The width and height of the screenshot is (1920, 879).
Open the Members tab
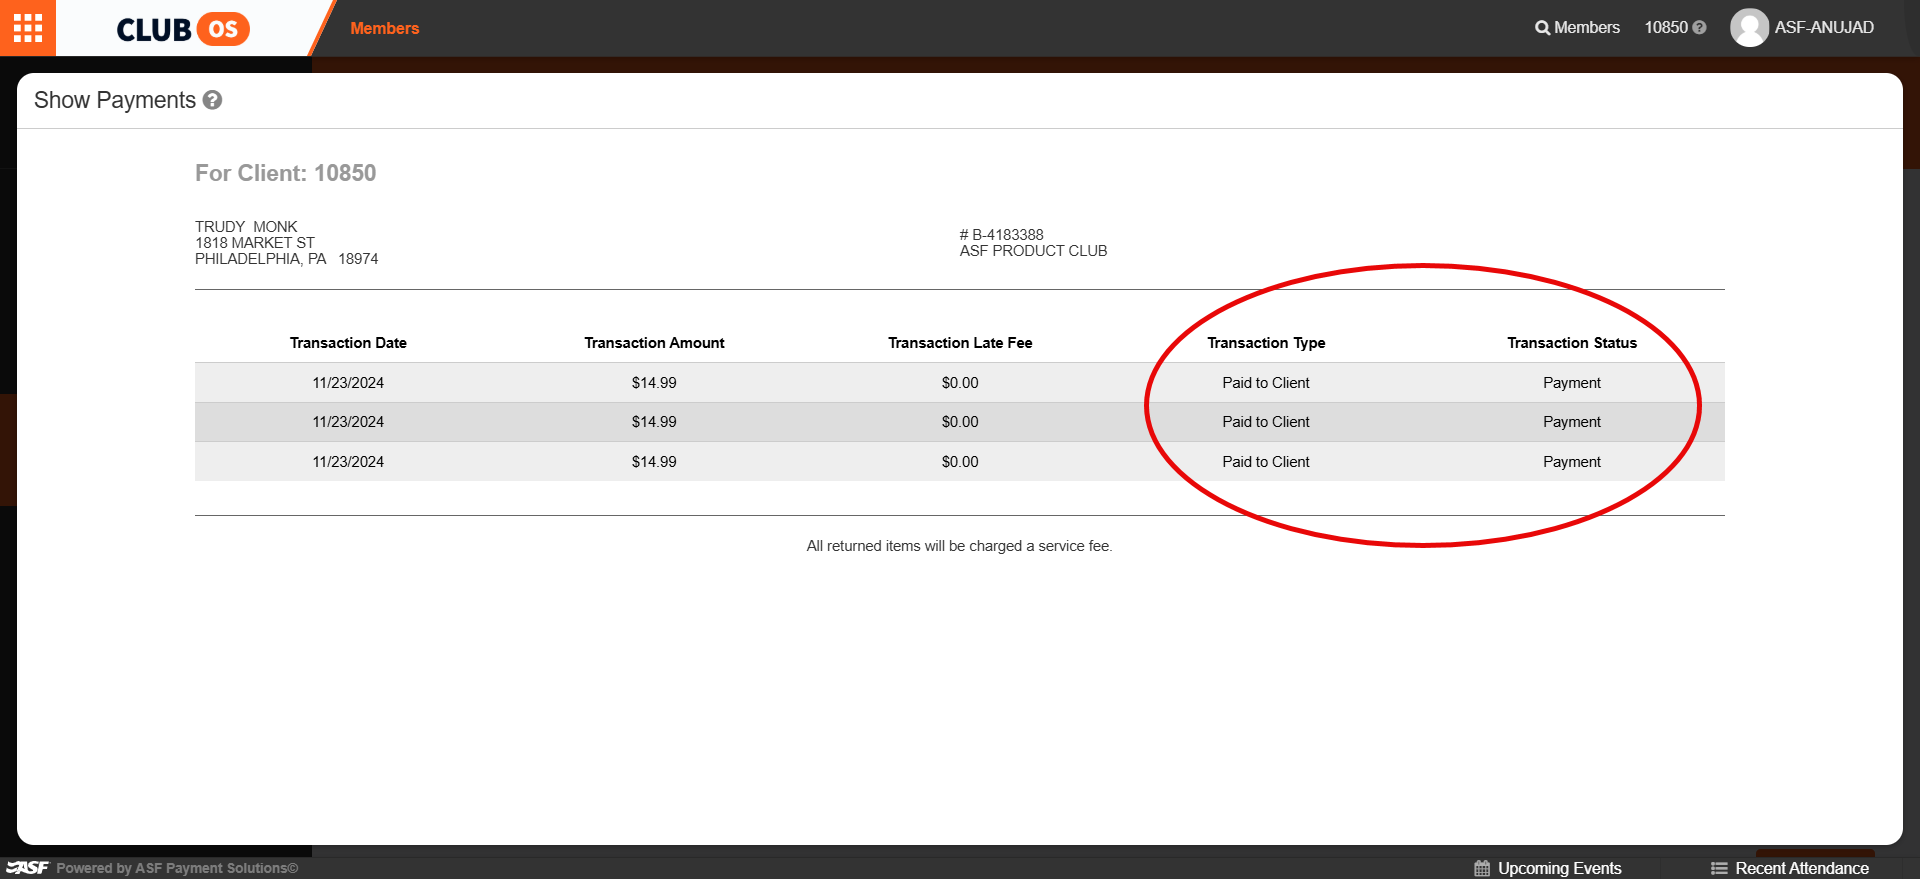[384, 28]
